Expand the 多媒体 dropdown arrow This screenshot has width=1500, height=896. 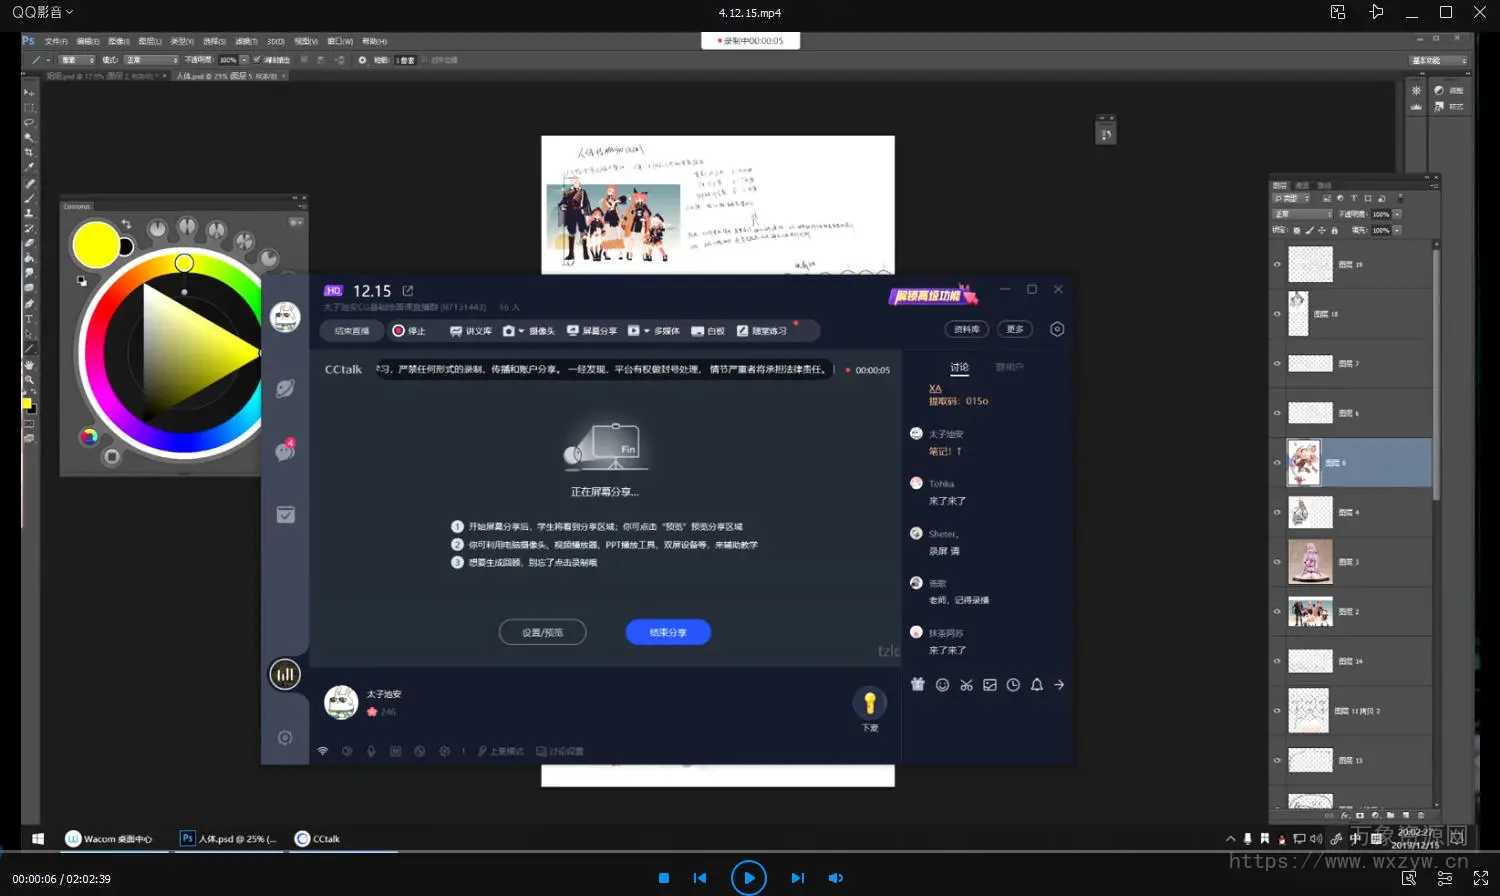(x=647, y=331)
